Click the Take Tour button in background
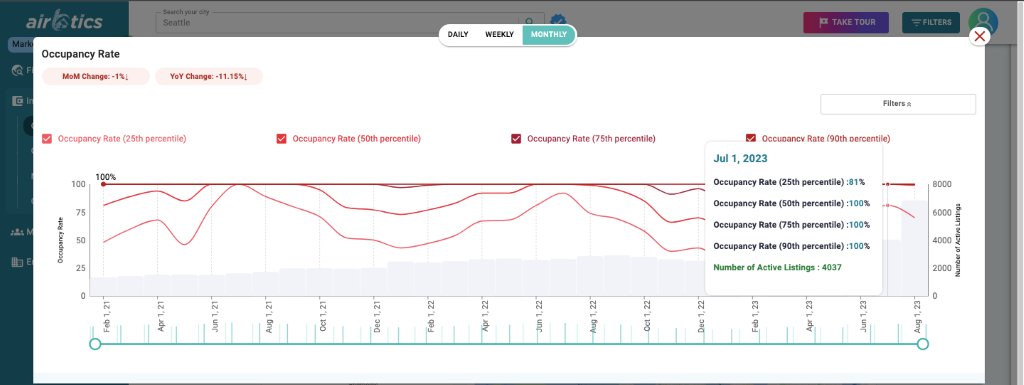This screenshot has height=385, width=1024. point(846,22)
